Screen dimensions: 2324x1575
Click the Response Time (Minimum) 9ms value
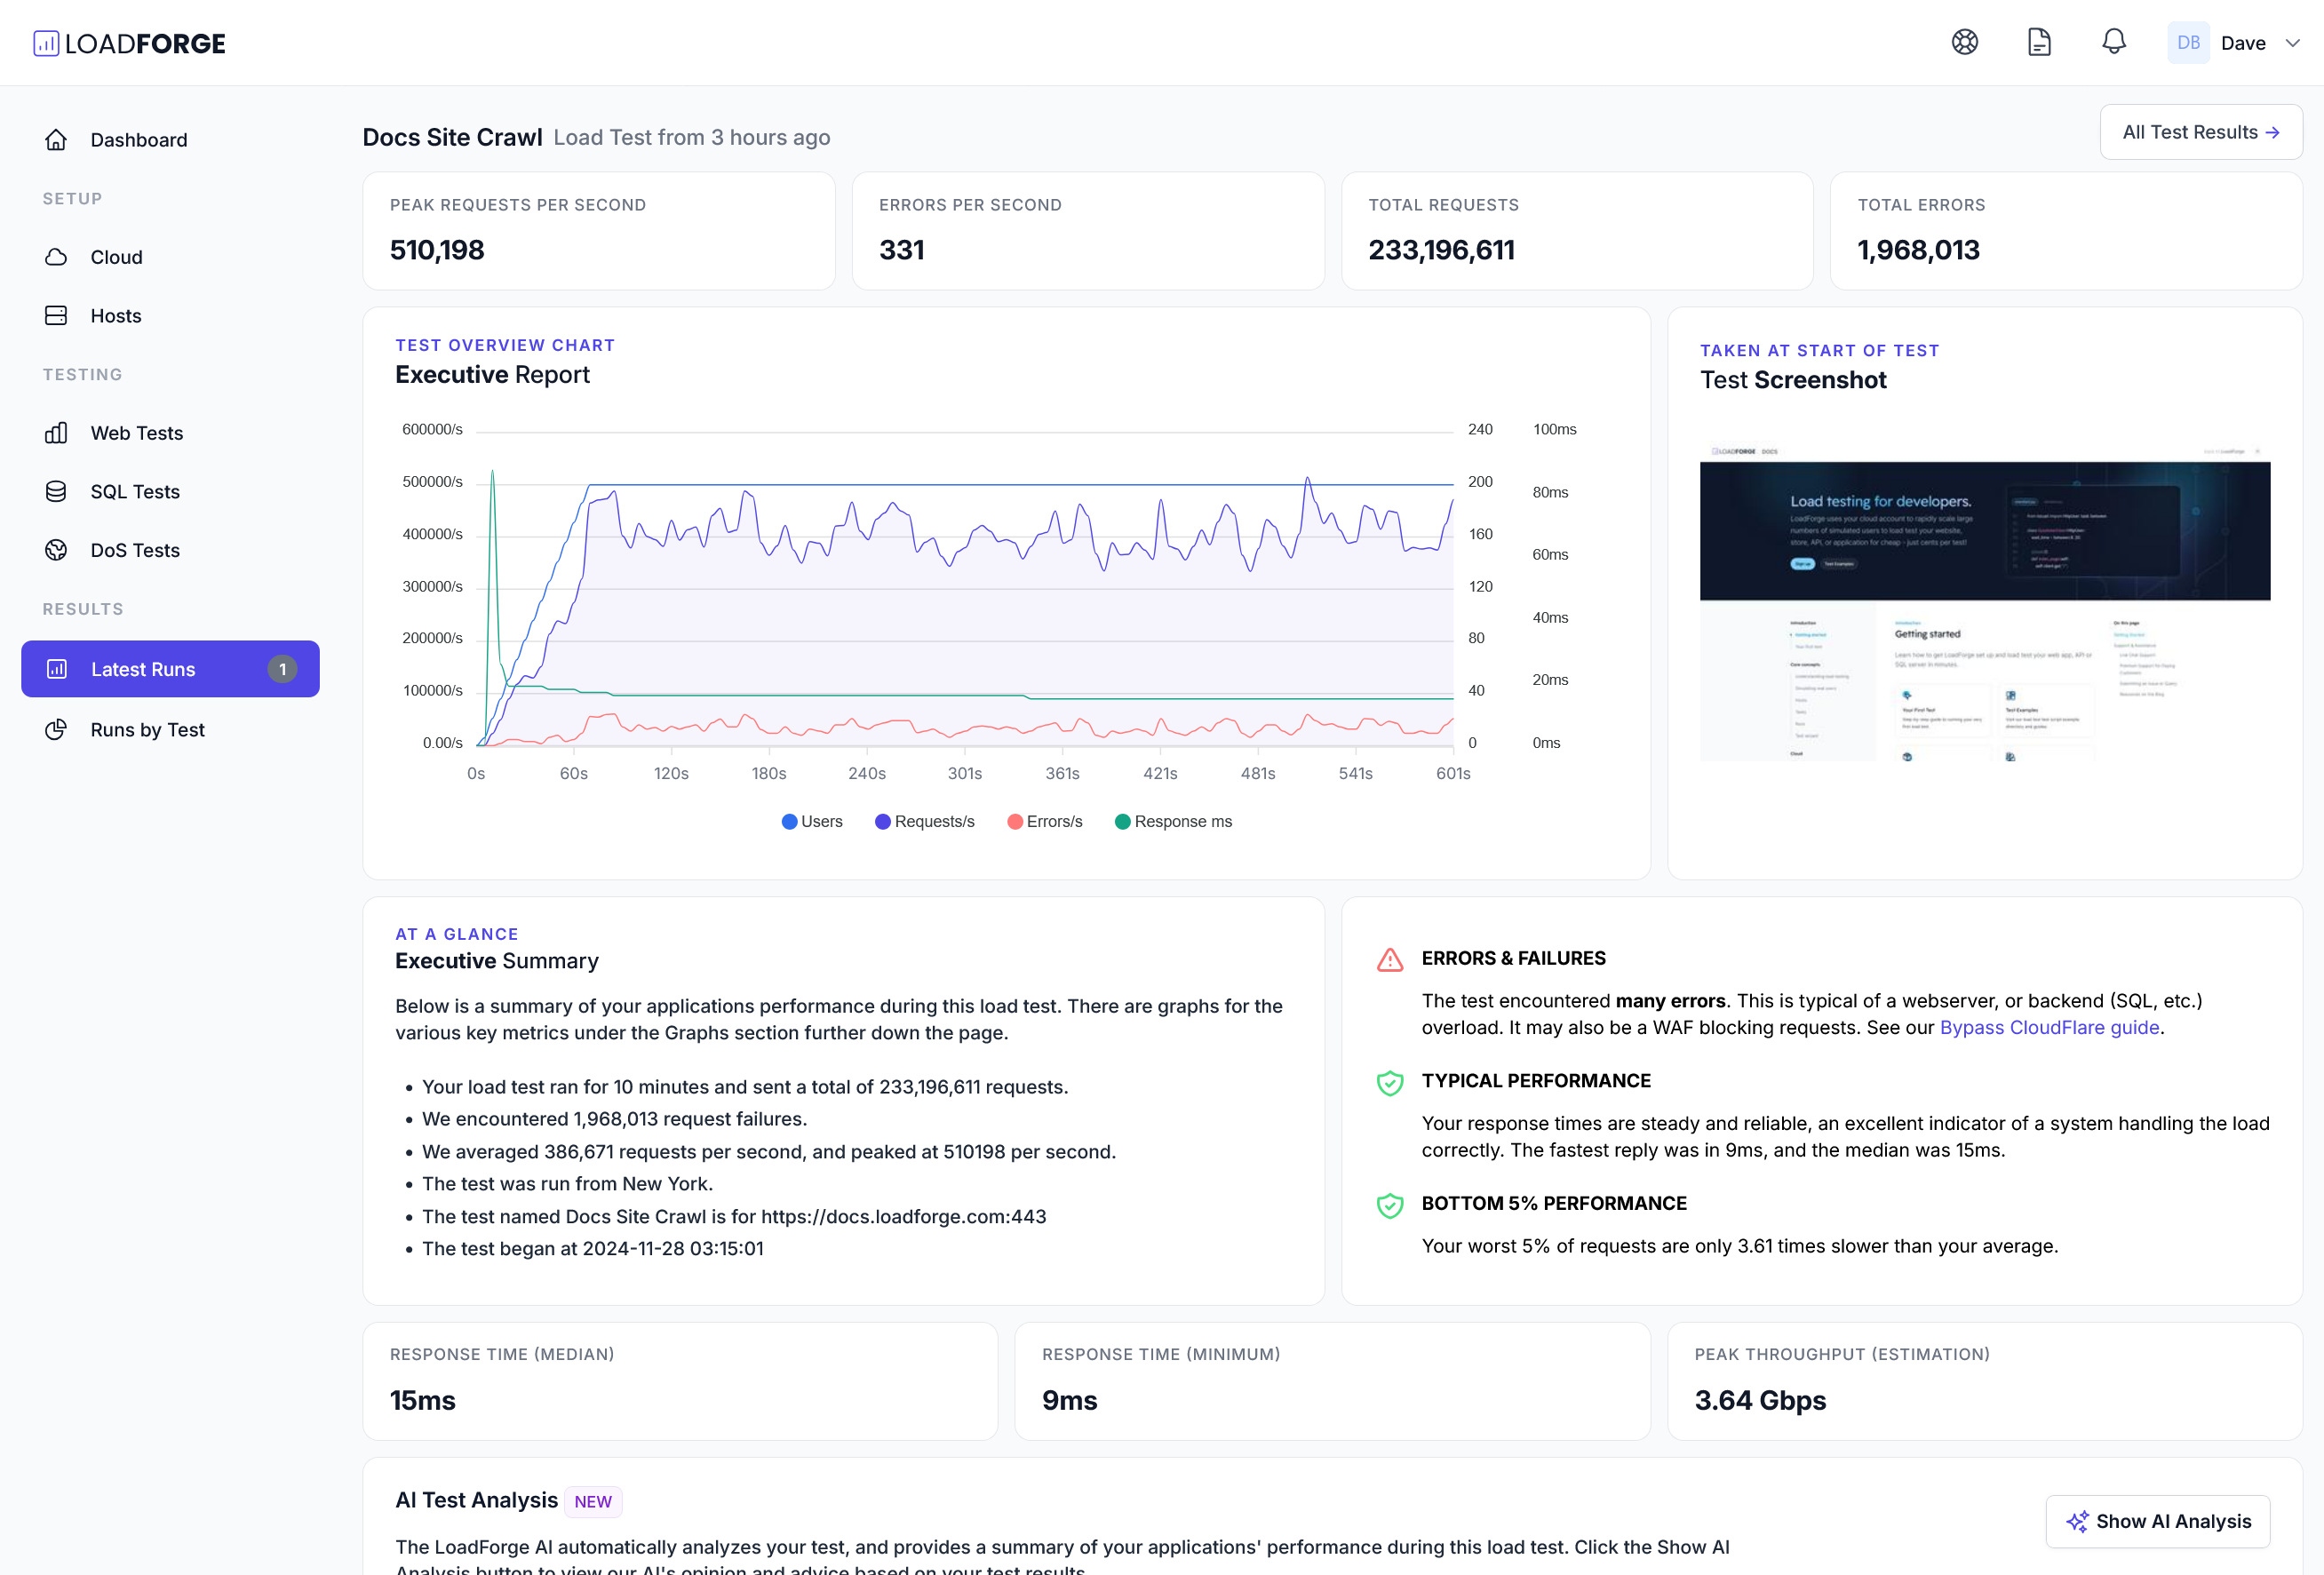click(1069, 1400)
